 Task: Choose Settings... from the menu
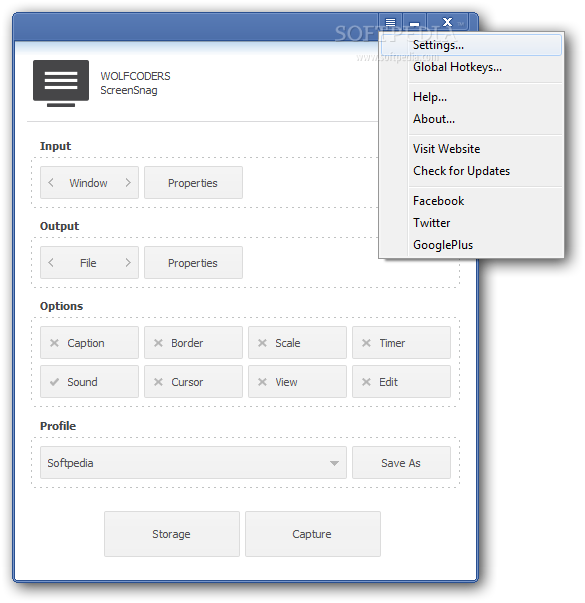[471, 45]
